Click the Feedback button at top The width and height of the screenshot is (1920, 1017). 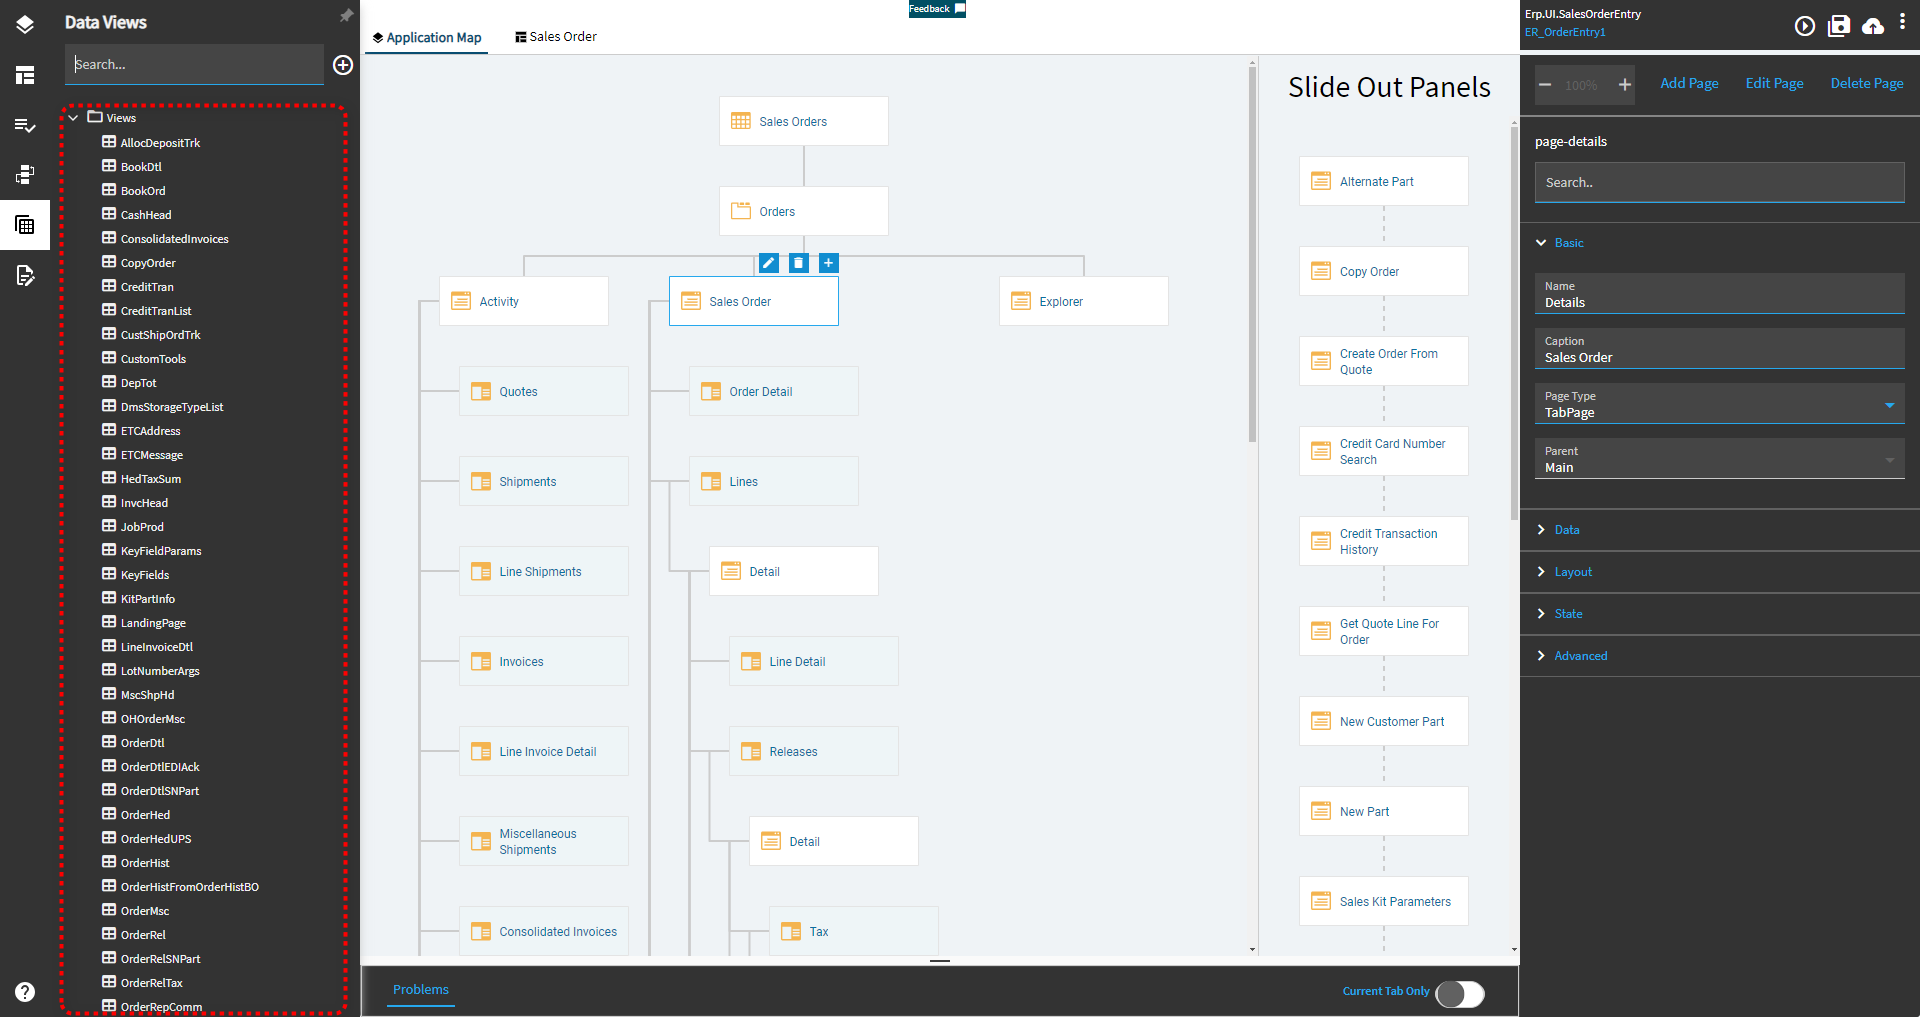(937, 9)
